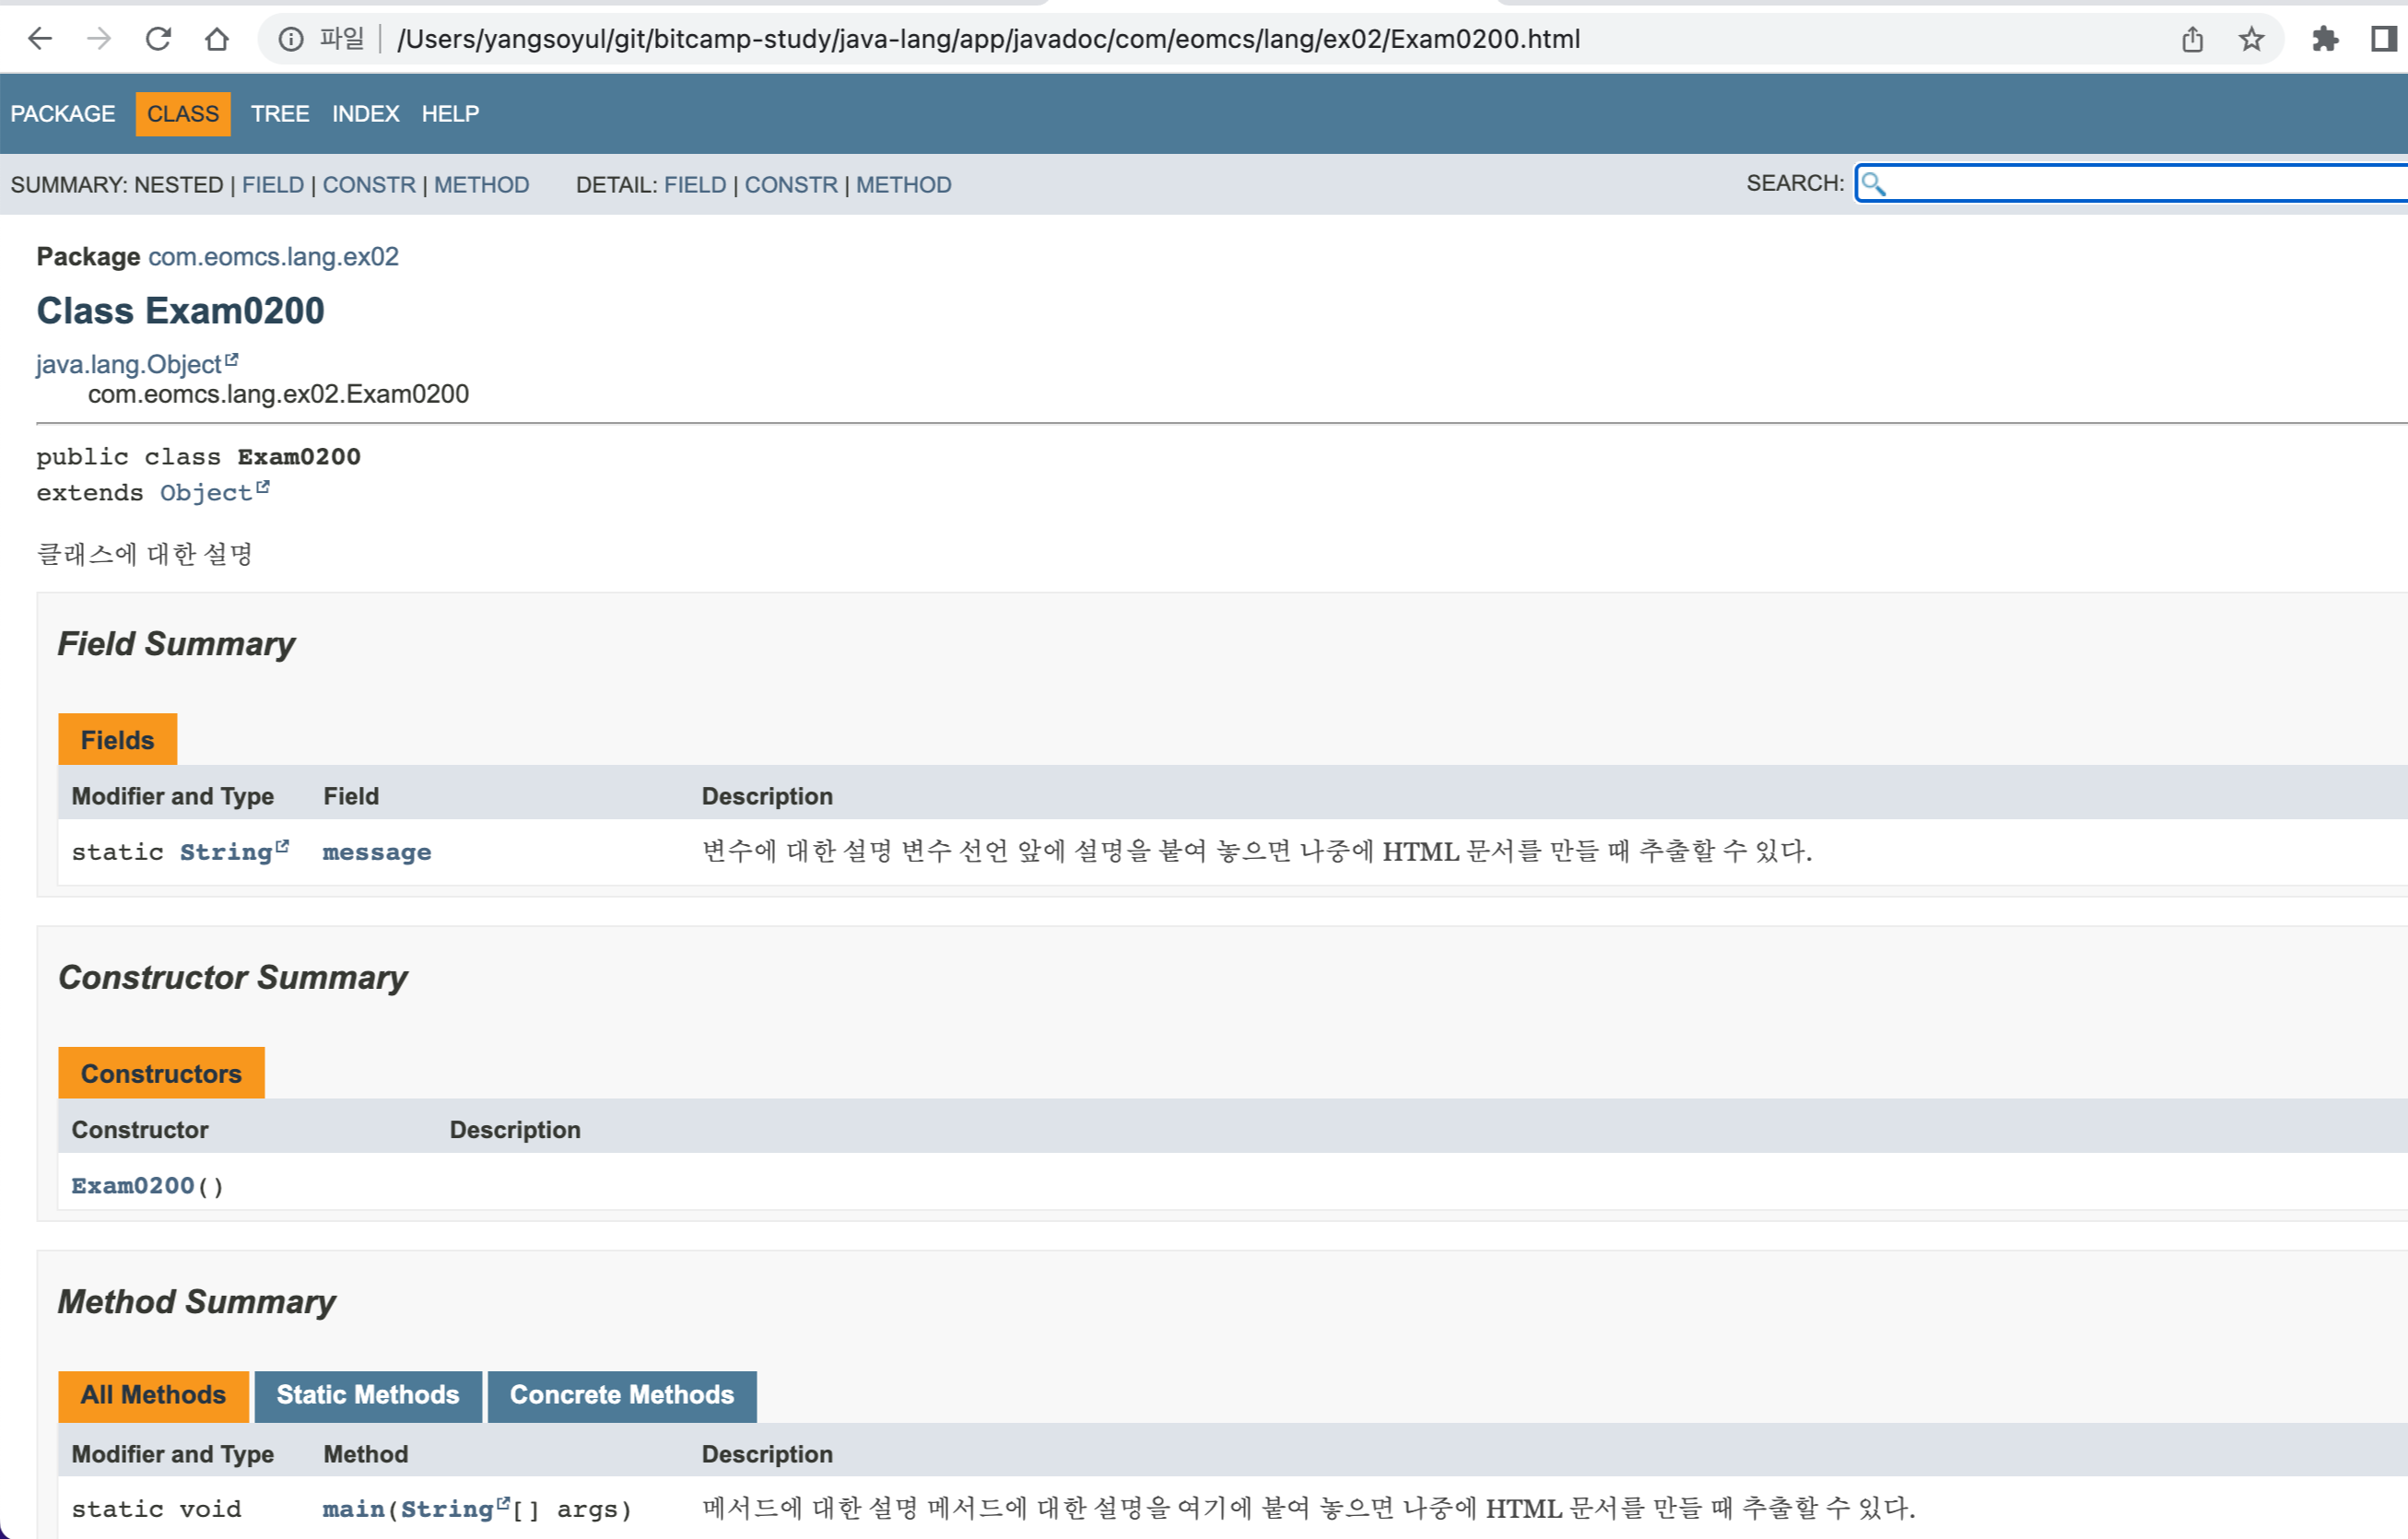
Task: Go back to the previous page
Action: point(40,39)
